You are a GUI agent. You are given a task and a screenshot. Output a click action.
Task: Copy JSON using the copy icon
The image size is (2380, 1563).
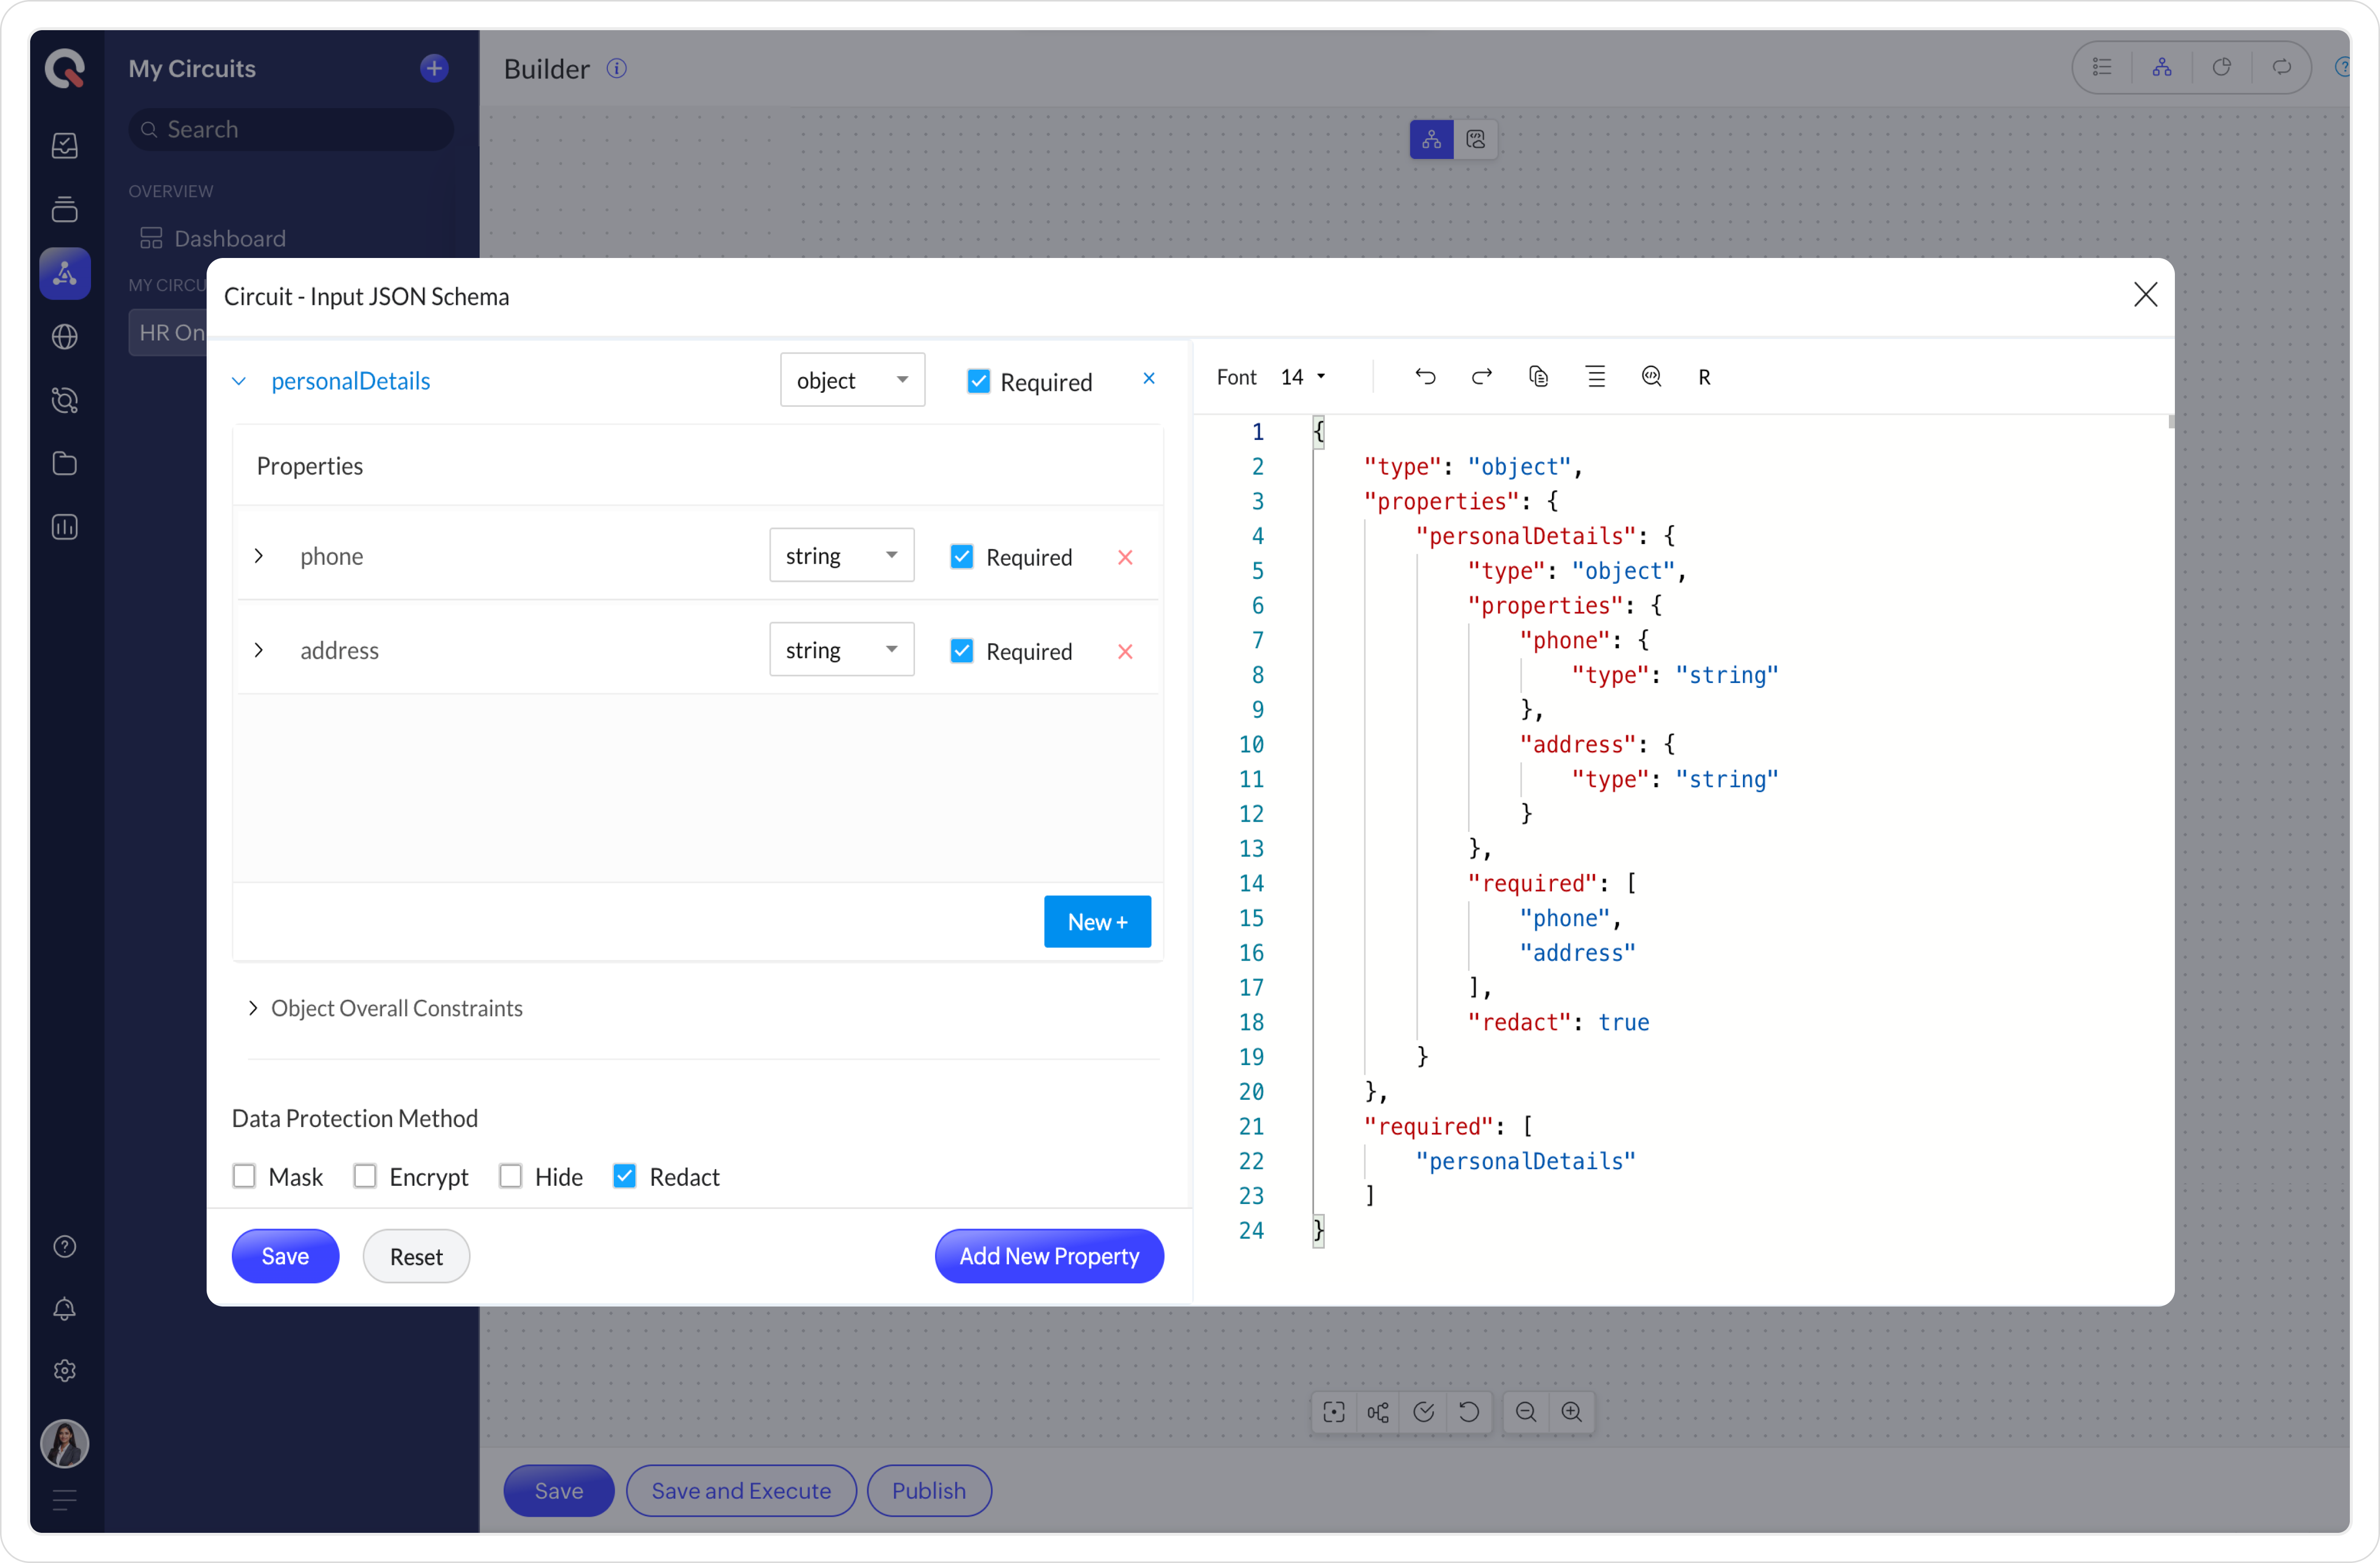[1538, 377]
